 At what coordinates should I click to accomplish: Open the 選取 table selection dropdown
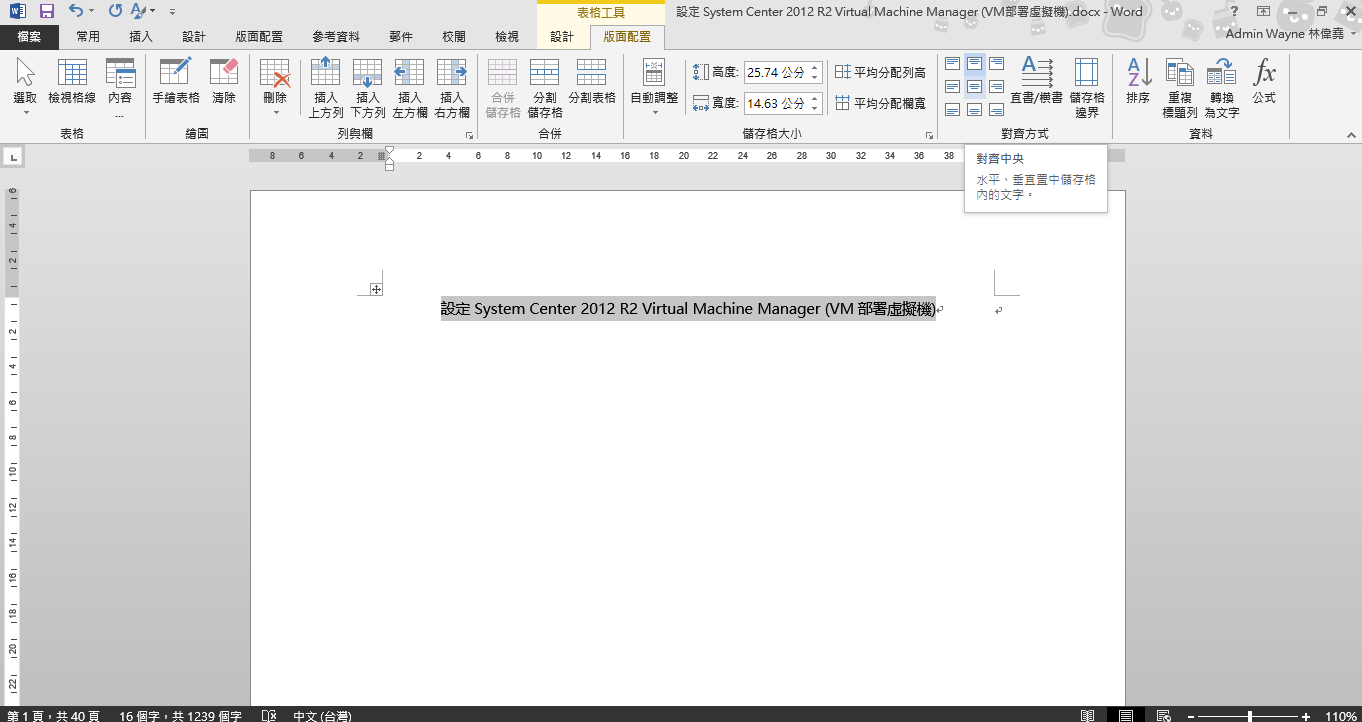[x=25, y=86]
